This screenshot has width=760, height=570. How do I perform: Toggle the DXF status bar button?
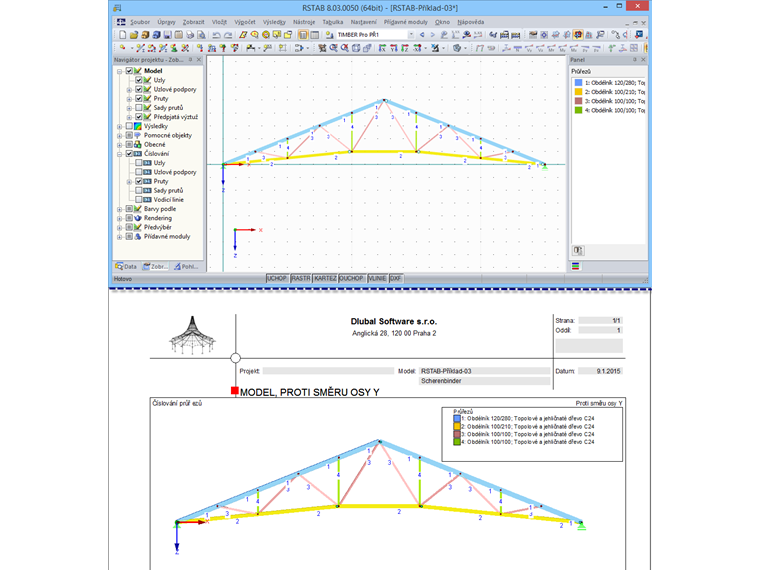coord(396,278)
